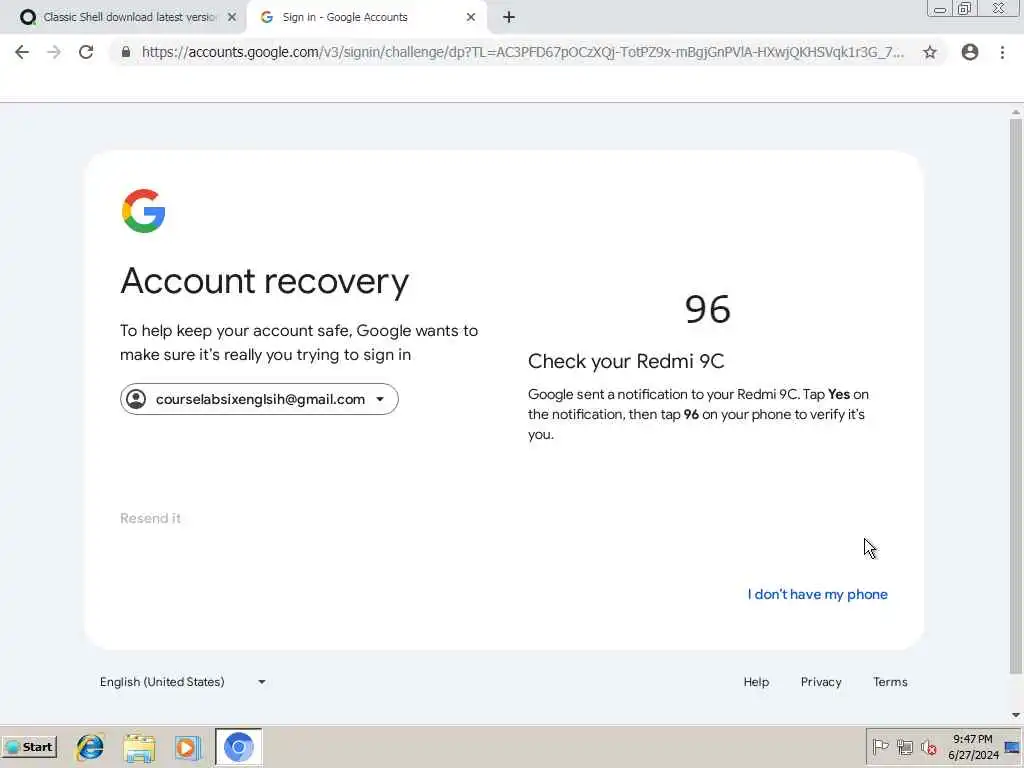The width and height of the screenshot is (1024, 768).
Task: Go back using browser back arrow
Action: 22,52
